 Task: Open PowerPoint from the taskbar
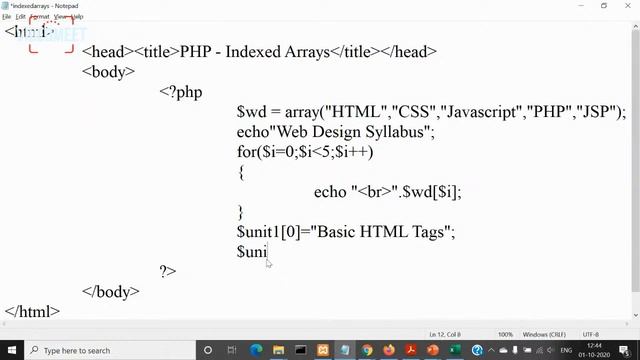(433, 350)
